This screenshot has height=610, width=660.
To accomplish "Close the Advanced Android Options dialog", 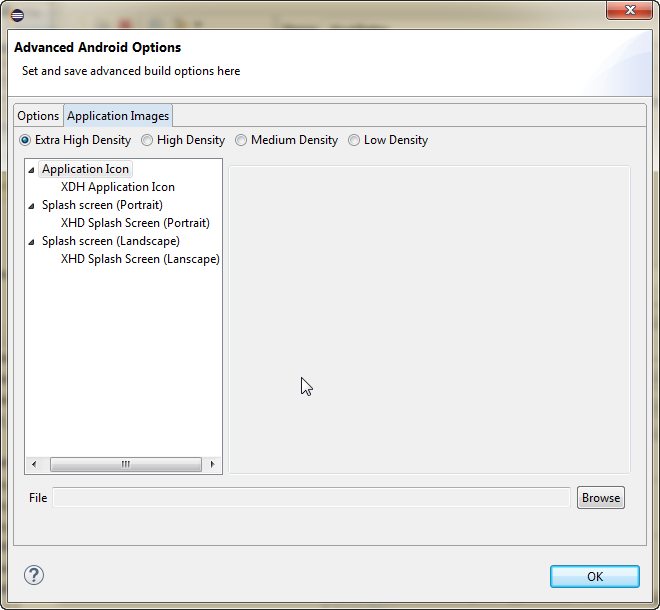I will 629,10.
